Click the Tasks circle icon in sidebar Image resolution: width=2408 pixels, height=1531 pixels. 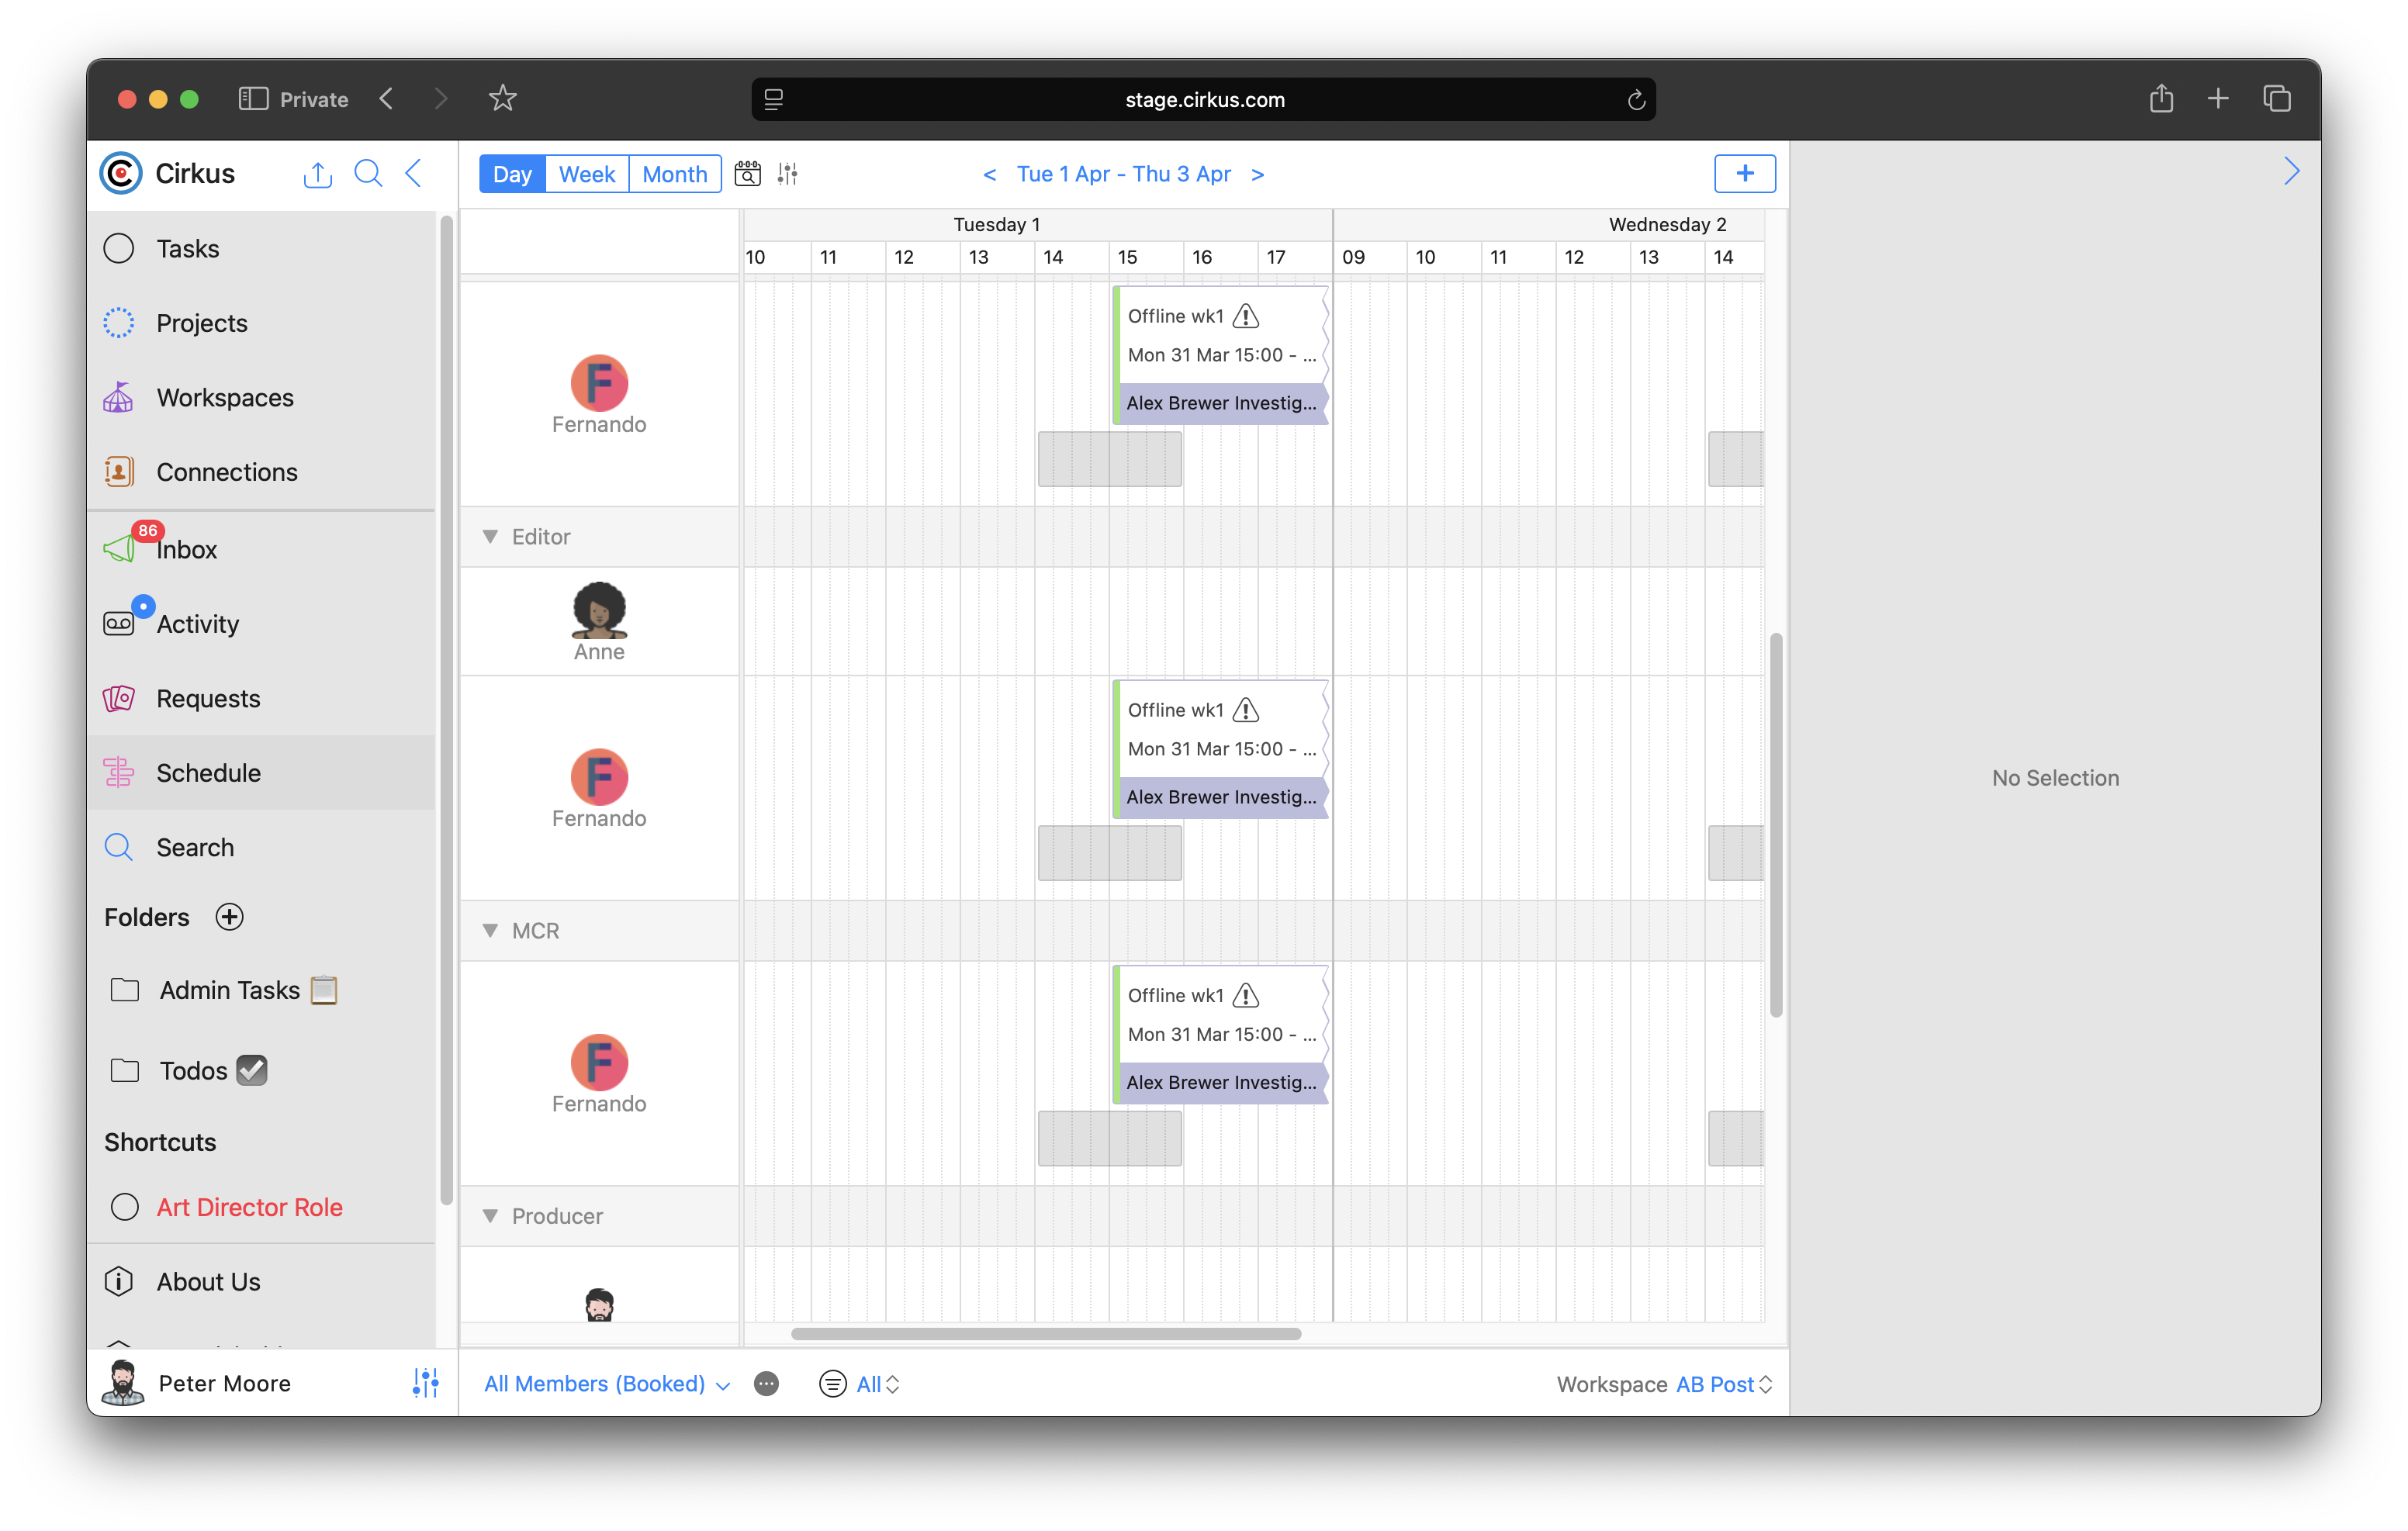(x=119, y=248)
